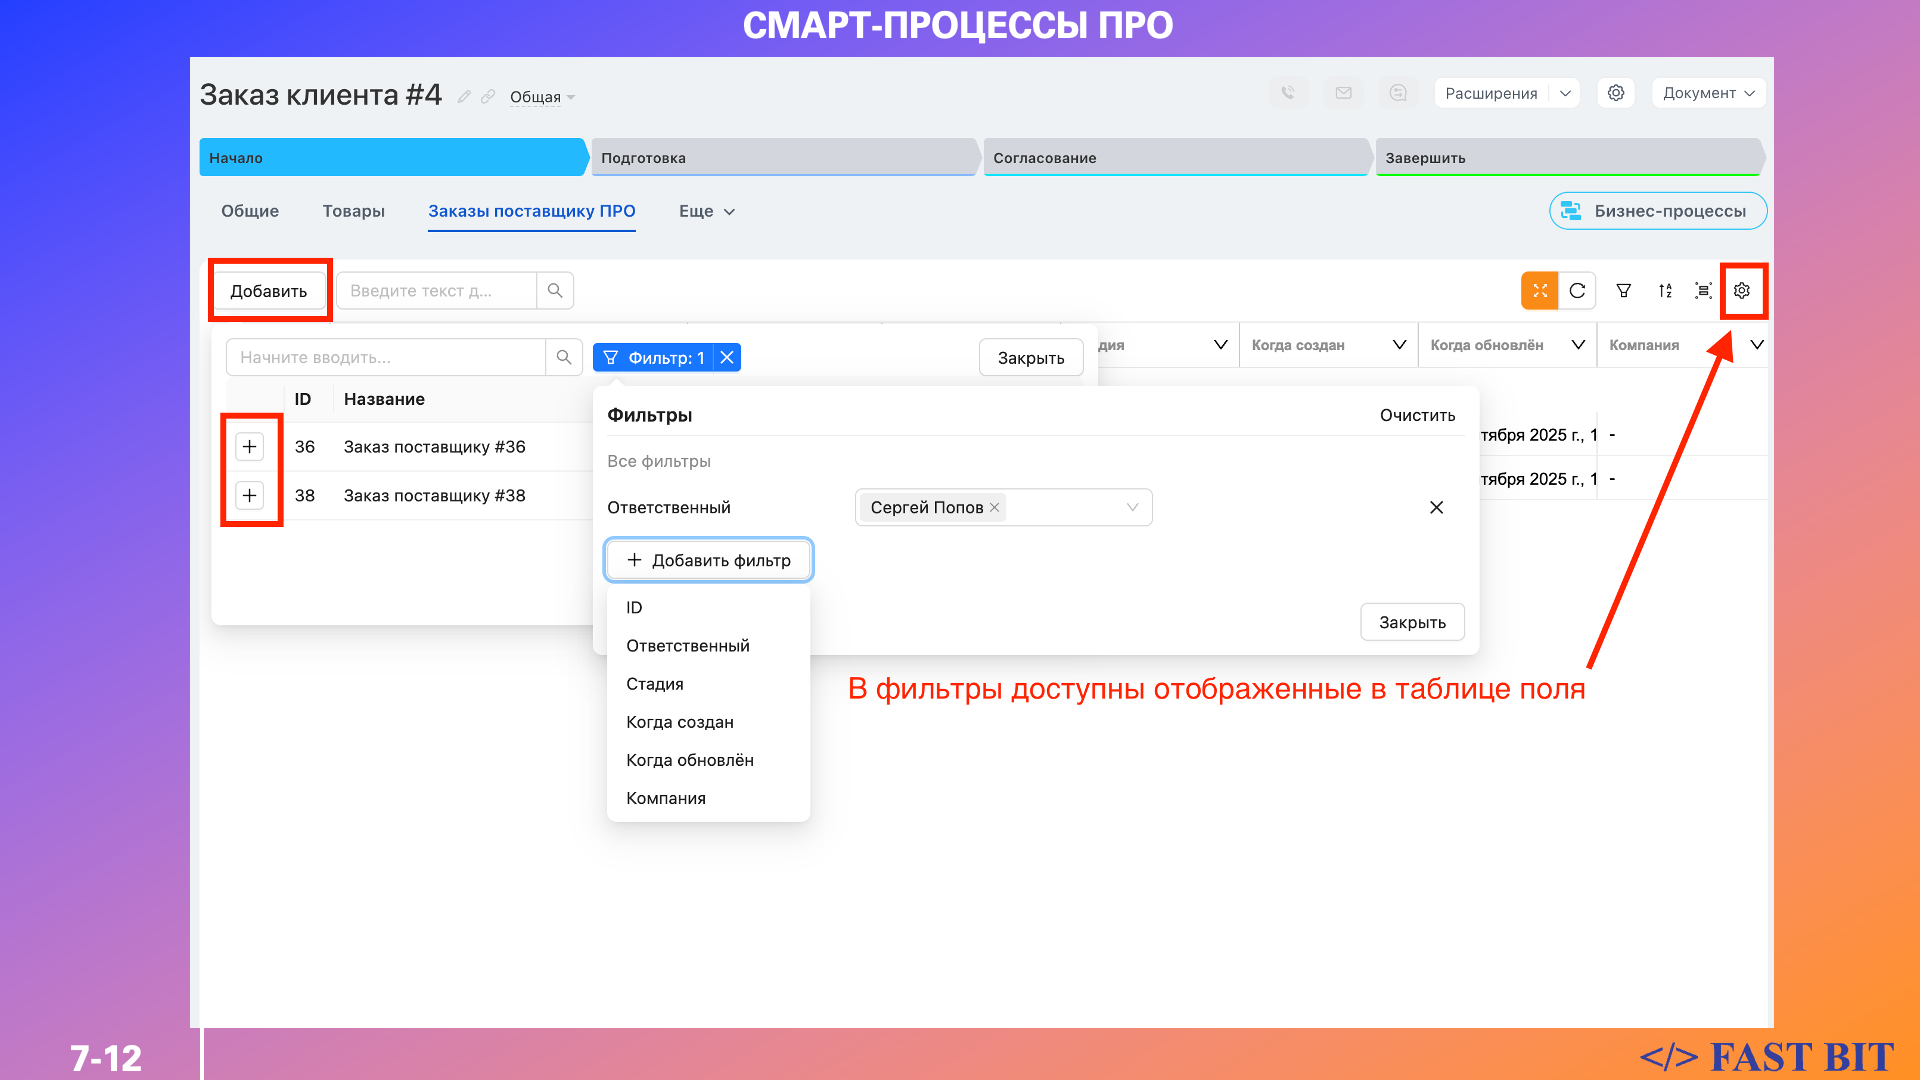Click the orange fullscreen expand icon

click(x=1540, y=291)
